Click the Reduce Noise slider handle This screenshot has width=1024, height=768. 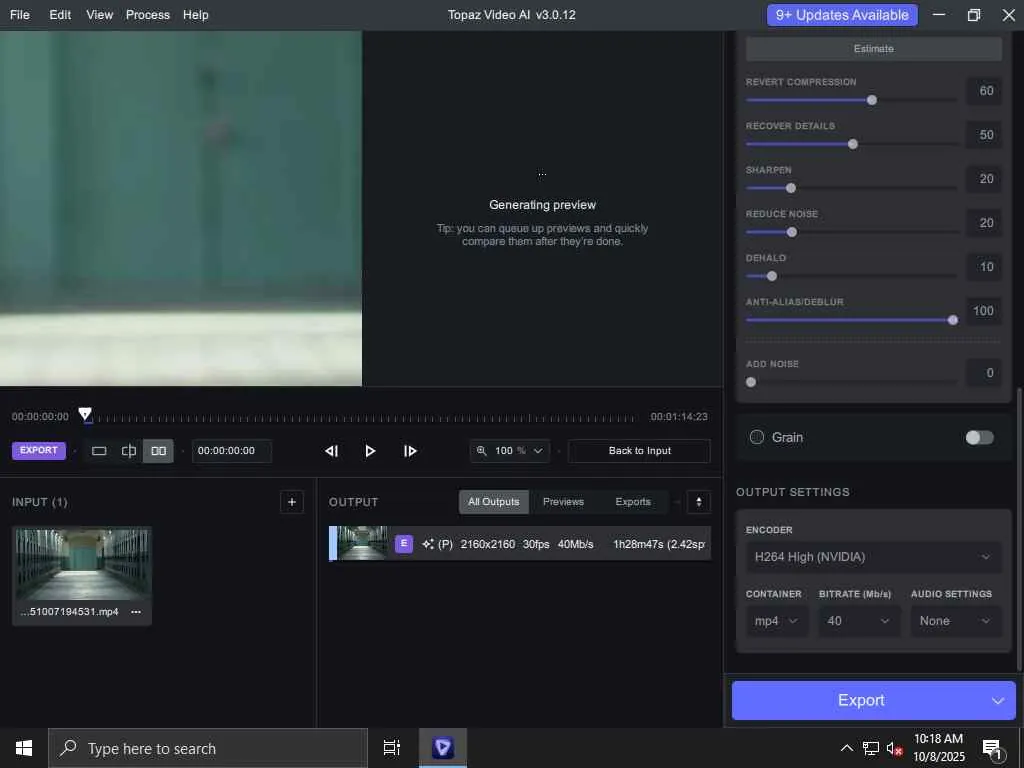(x=792, y=232)
